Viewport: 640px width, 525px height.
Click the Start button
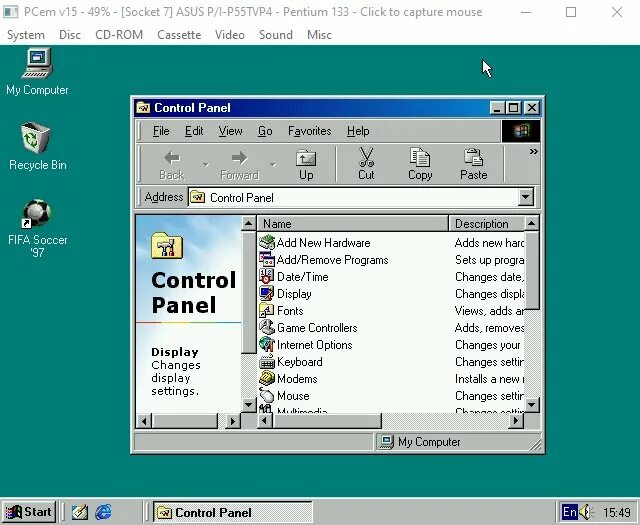(29, 512)
